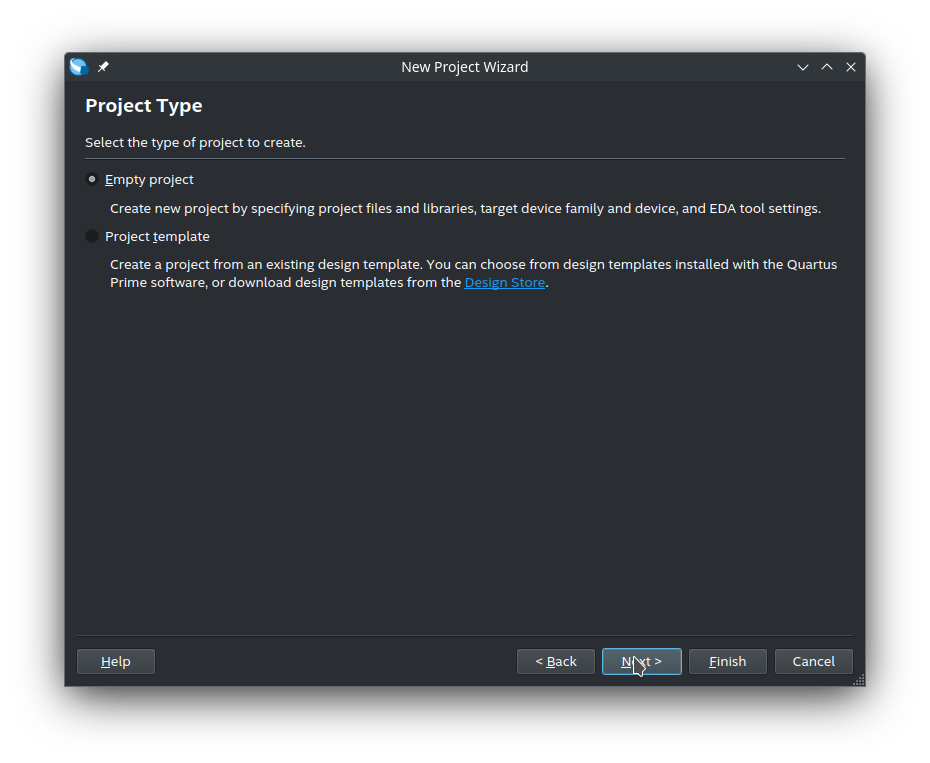
Task: Go to previous page with Back button
Action: (x=556, y=662)
